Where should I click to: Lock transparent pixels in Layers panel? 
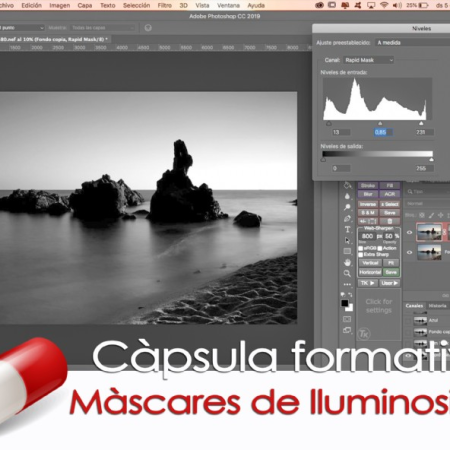coord(422,215)
